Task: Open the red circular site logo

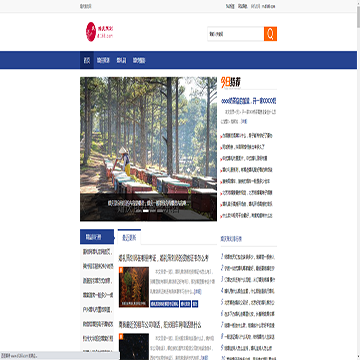Action: (91, 32)
